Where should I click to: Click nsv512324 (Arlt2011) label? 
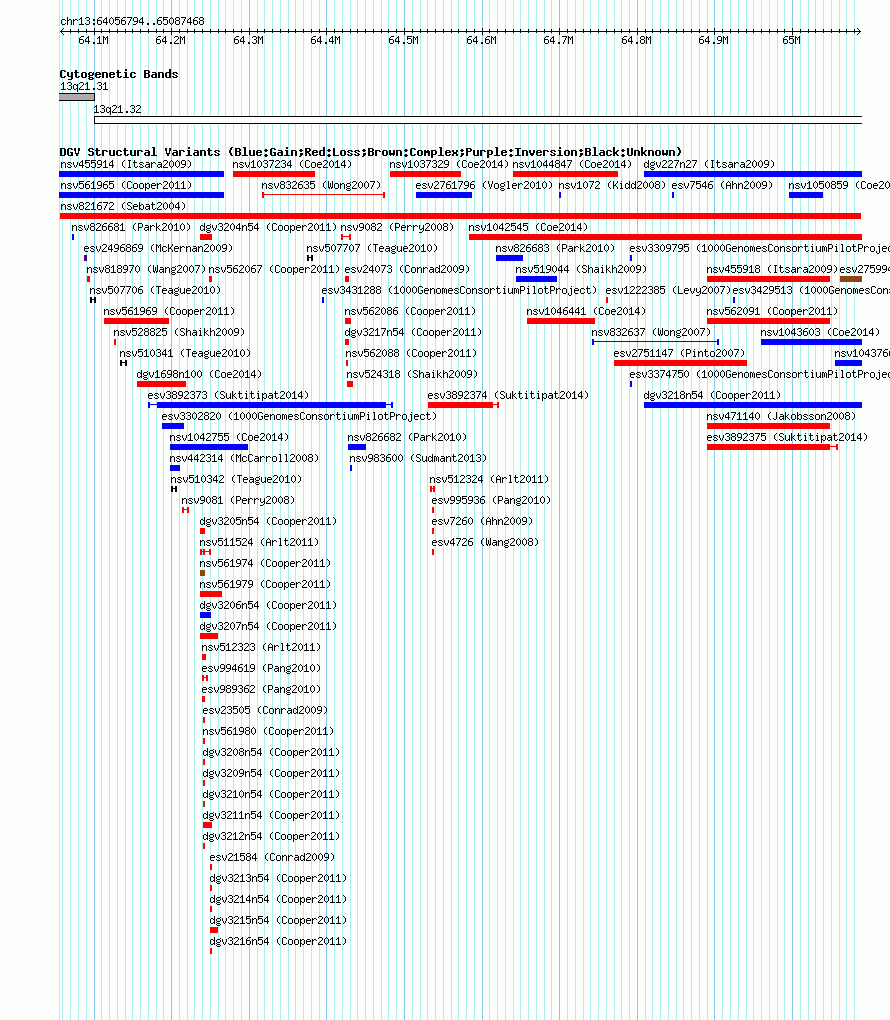pyautogui.click(x=489, y=479)
